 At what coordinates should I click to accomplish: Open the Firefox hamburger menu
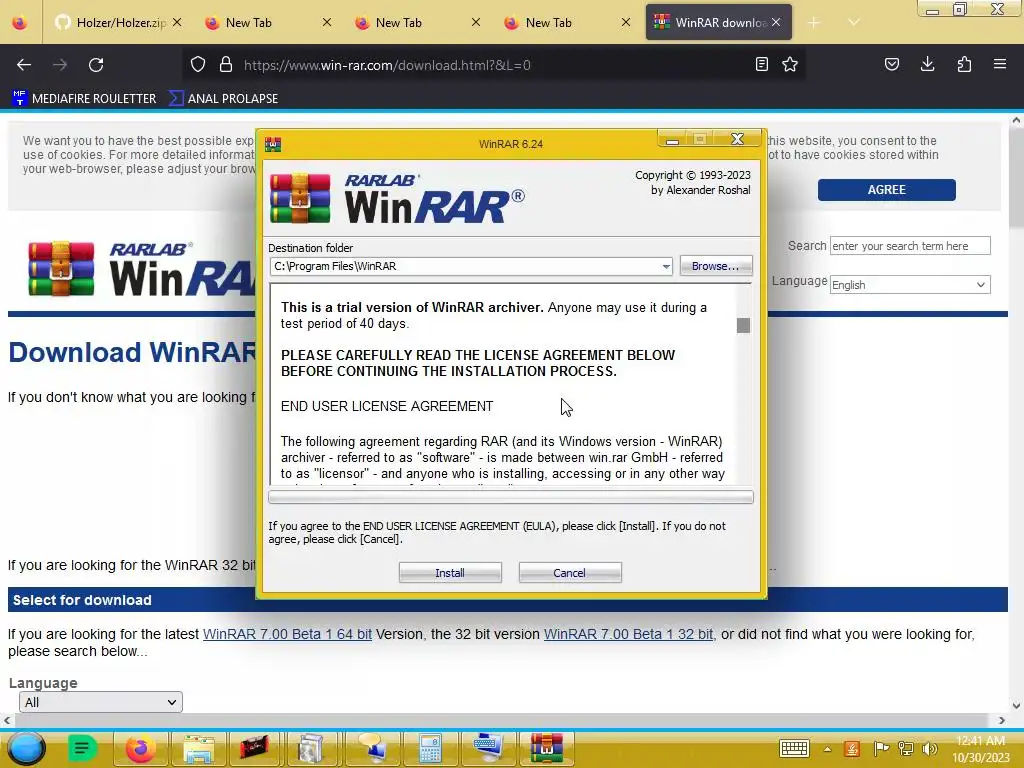[1000, 65]
